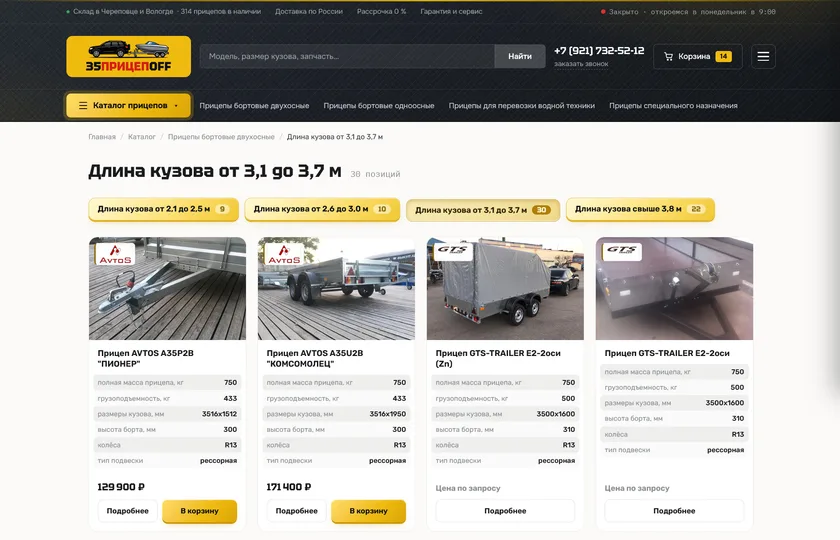
Task: Click Гарантия и сервис top link
Action: point(451,11)
